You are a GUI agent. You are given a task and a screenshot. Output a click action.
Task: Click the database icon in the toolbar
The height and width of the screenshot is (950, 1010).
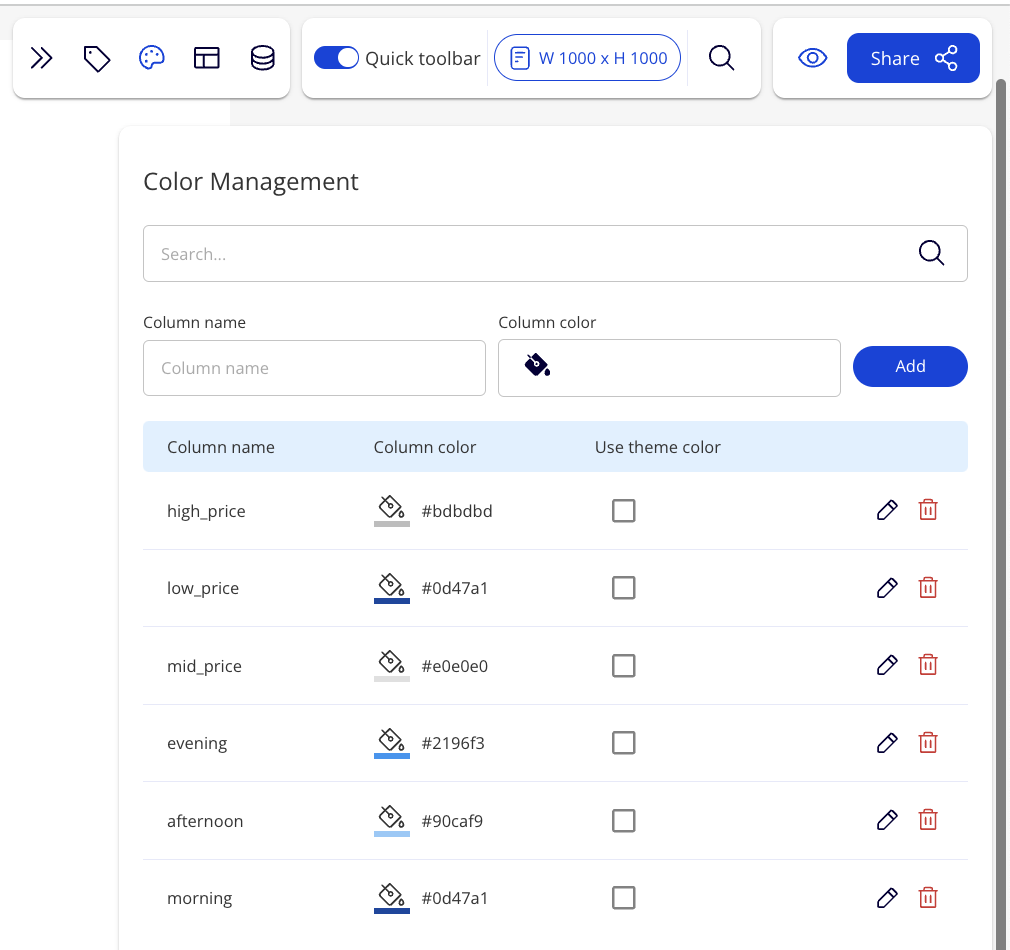pyautogui.click(x=262, y=59)
